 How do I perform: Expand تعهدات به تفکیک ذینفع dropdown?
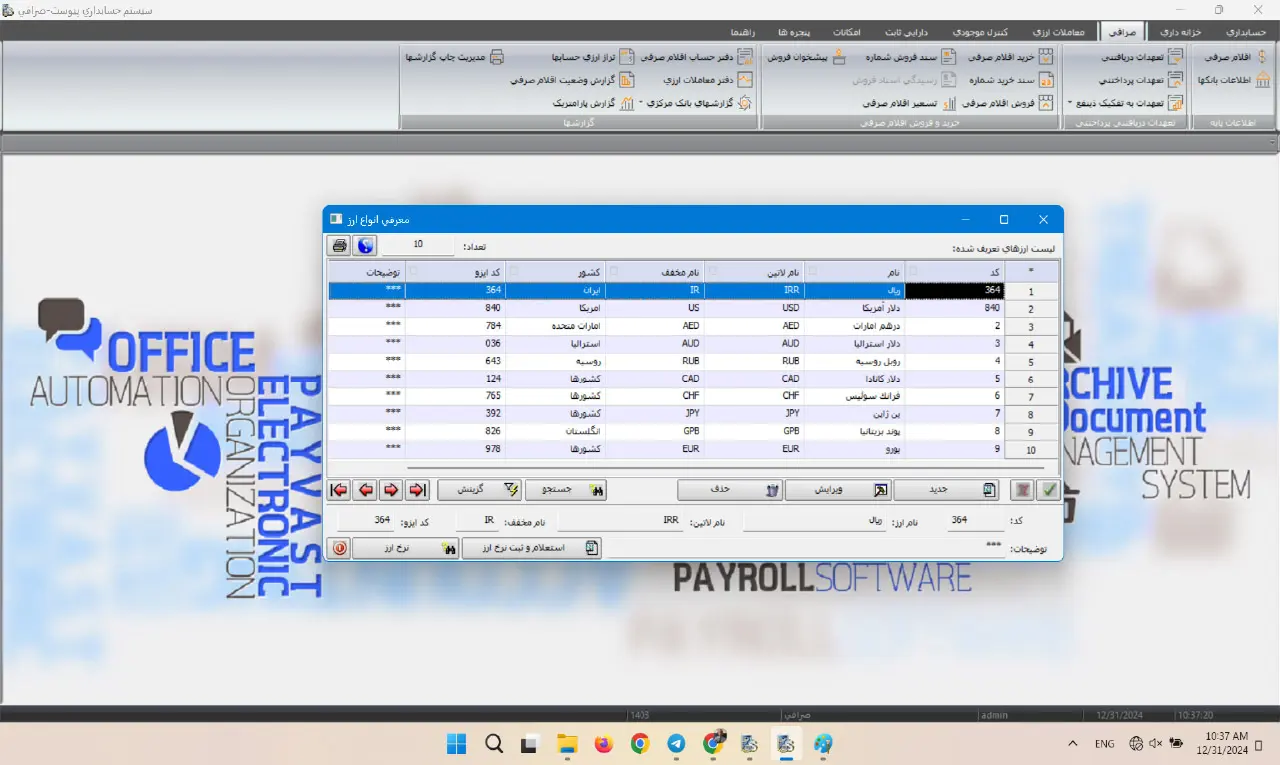pyautogui.click(x=1070, y=103)
